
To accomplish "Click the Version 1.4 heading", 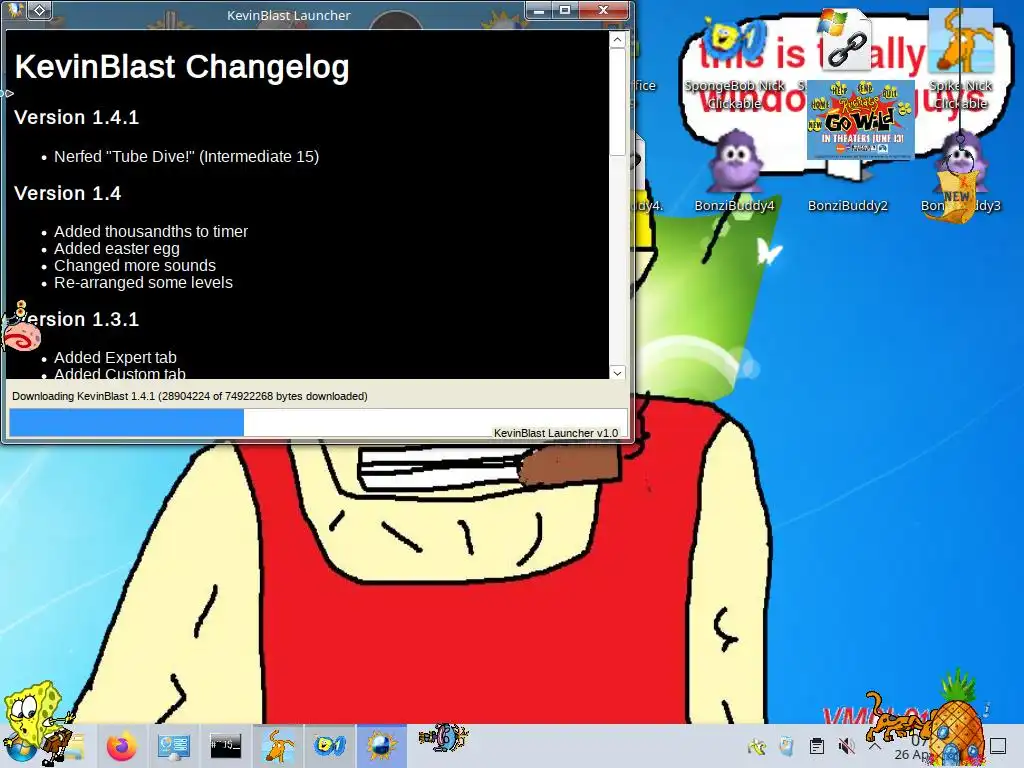I will (x=67, y=193).
